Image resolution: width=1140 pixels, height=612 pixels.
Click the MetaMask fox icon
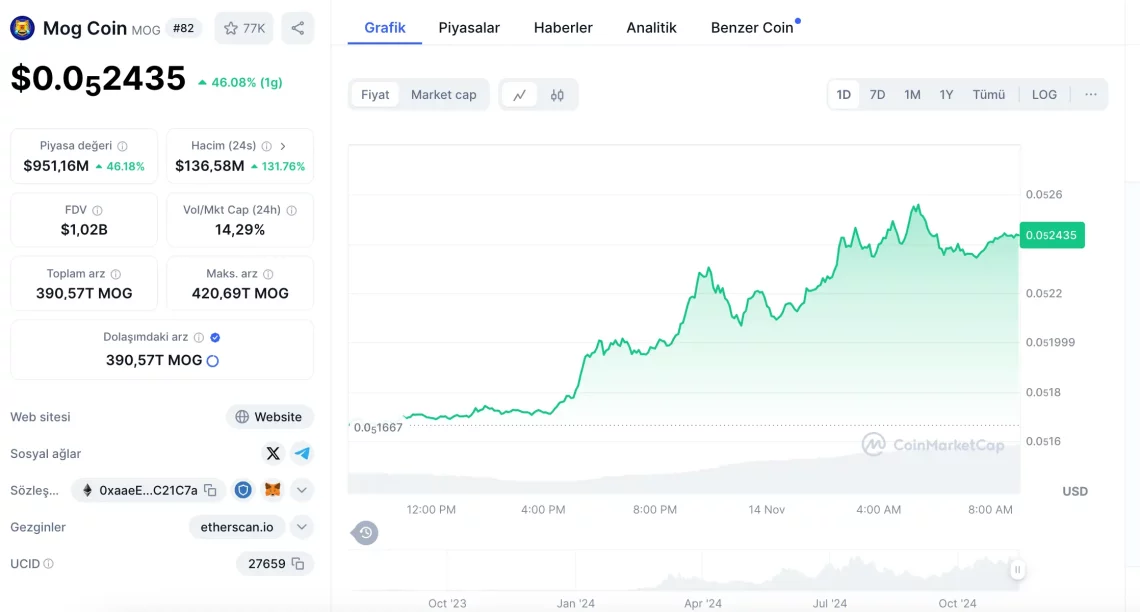point(272,490)
